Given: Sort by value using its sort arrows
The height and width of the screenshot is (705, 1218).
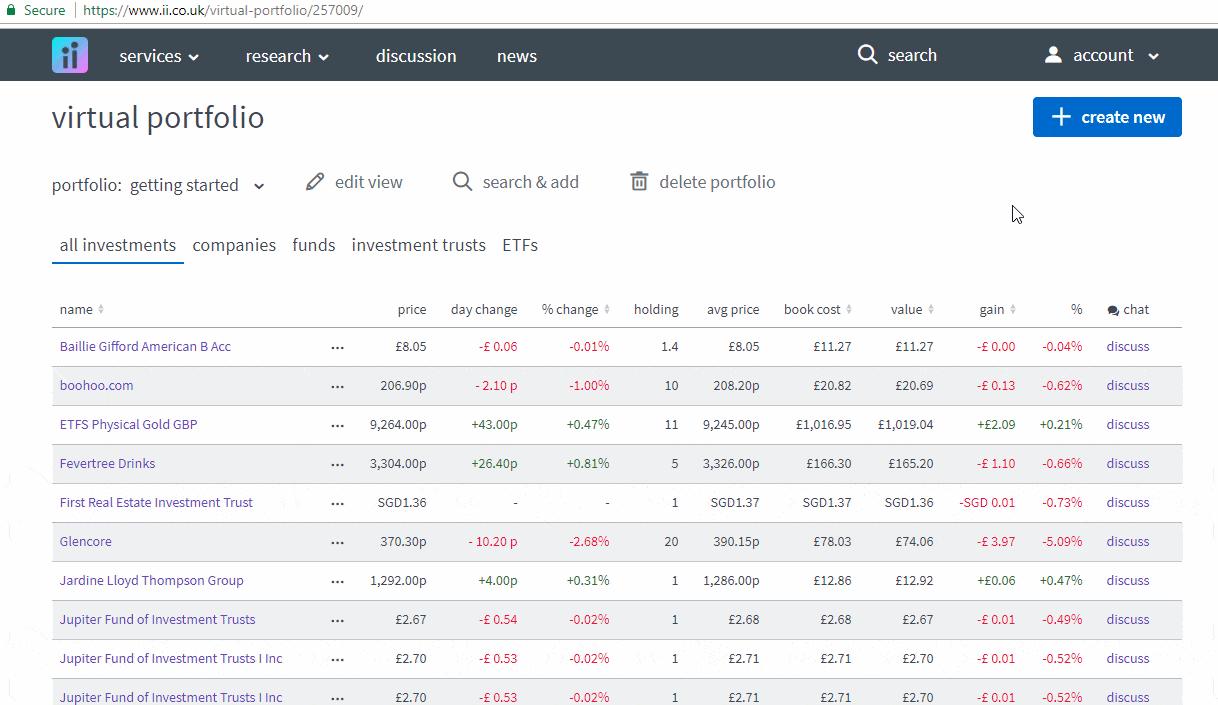Looking at the screenshot, I should click(931, 310).
